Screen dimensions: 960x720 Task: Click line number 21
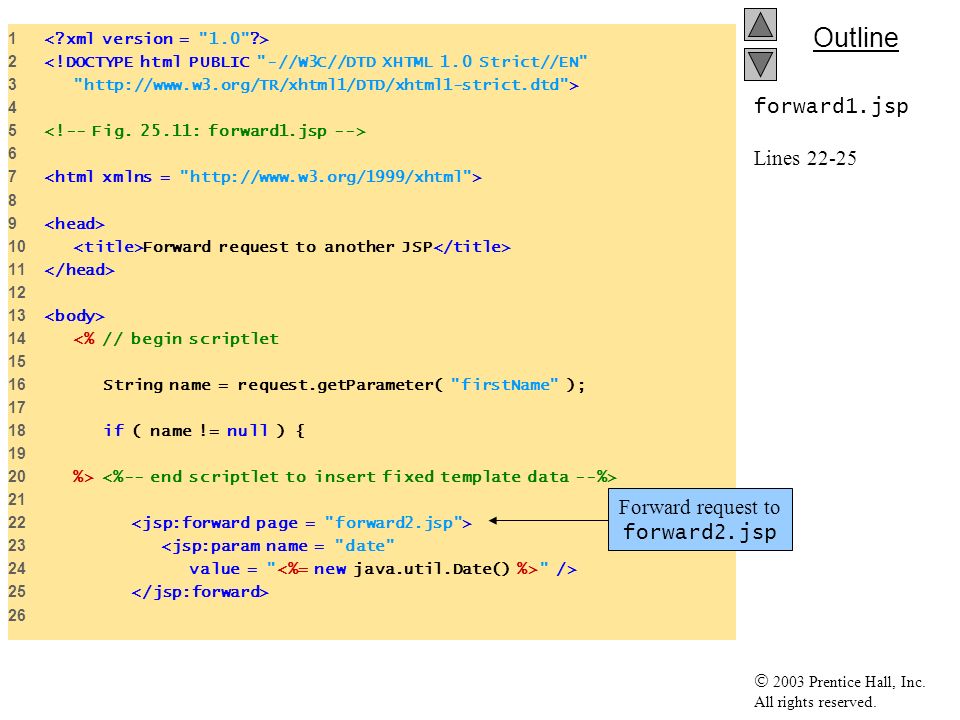coord(17,500)
